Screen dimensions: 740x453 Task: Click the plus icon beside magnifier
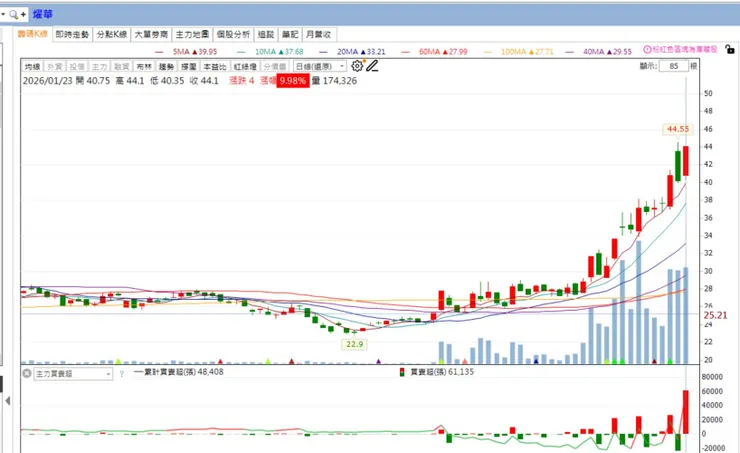tap(23, 15)
